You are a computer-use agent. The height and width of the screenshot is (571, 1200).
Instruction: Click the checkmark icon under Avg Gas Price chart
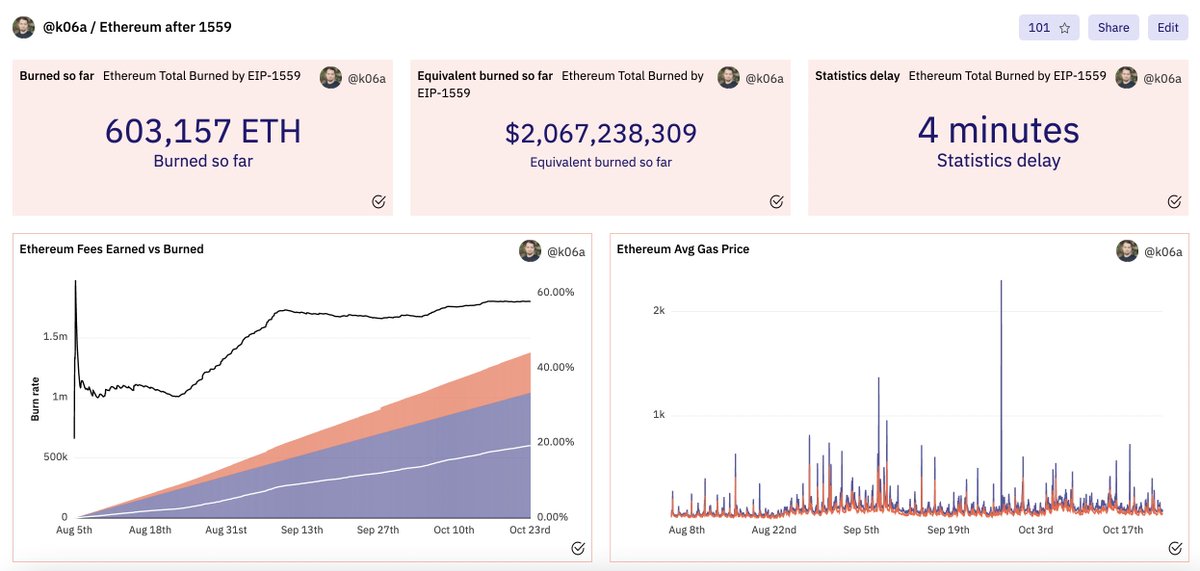coord(1175,548)
